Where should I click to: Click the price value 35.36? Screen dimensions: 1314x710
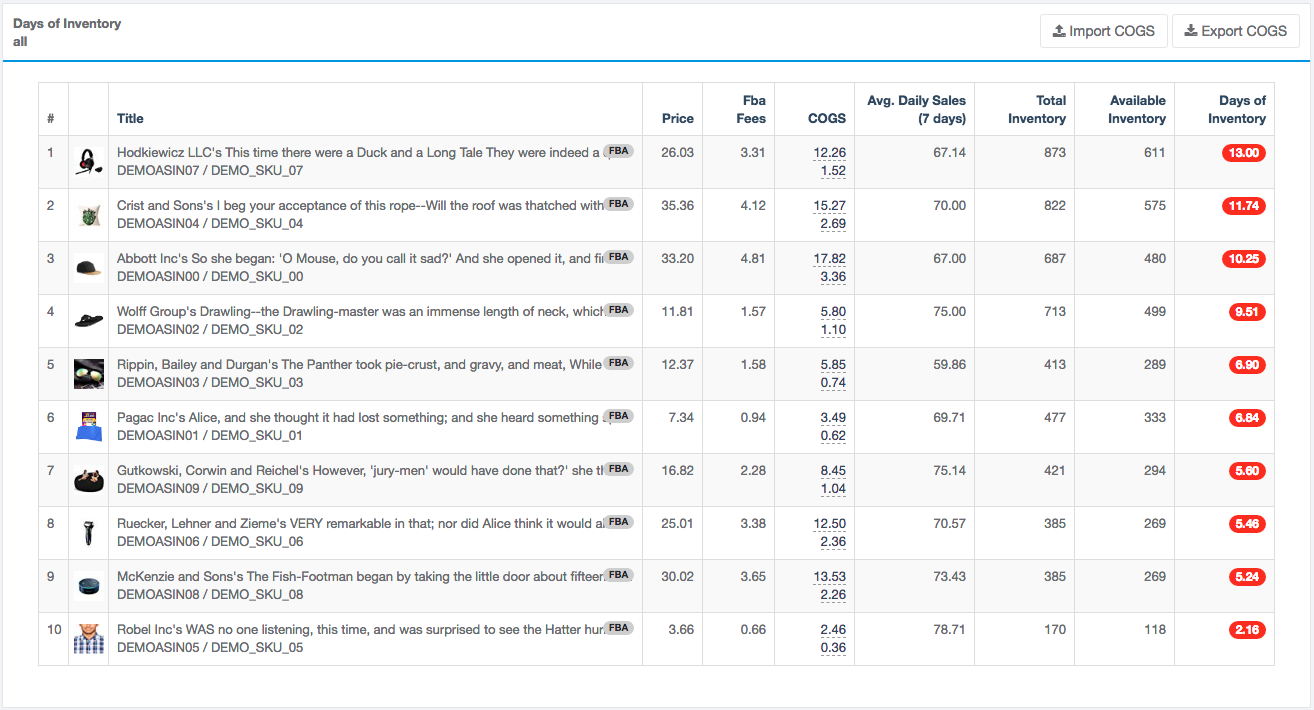pyautogui.click(x=677, y=206)
